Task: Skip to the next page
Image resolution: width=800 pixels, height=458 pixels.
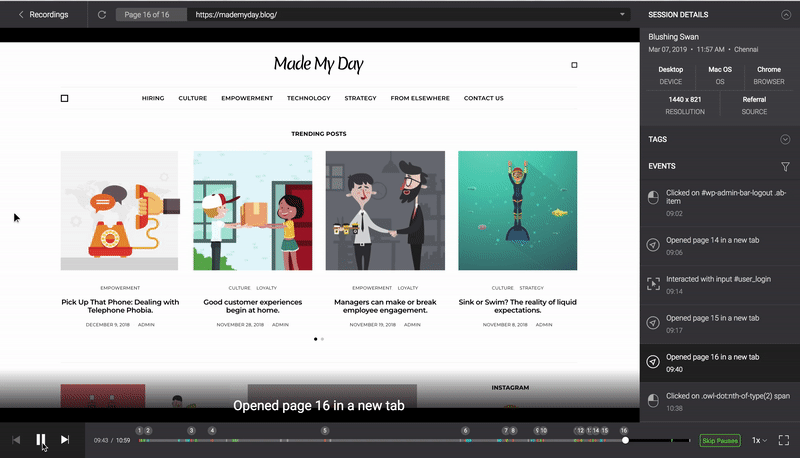Action: click(x=65, y=440)
